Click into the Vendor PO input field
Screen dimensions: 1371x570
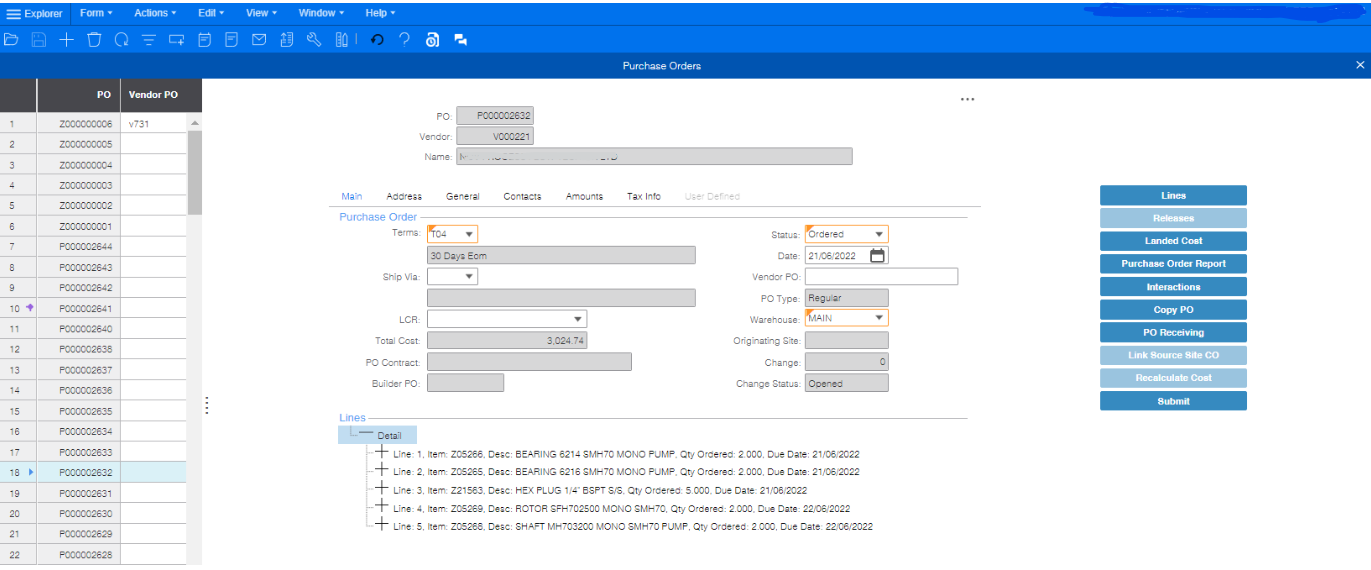(881, 277)
